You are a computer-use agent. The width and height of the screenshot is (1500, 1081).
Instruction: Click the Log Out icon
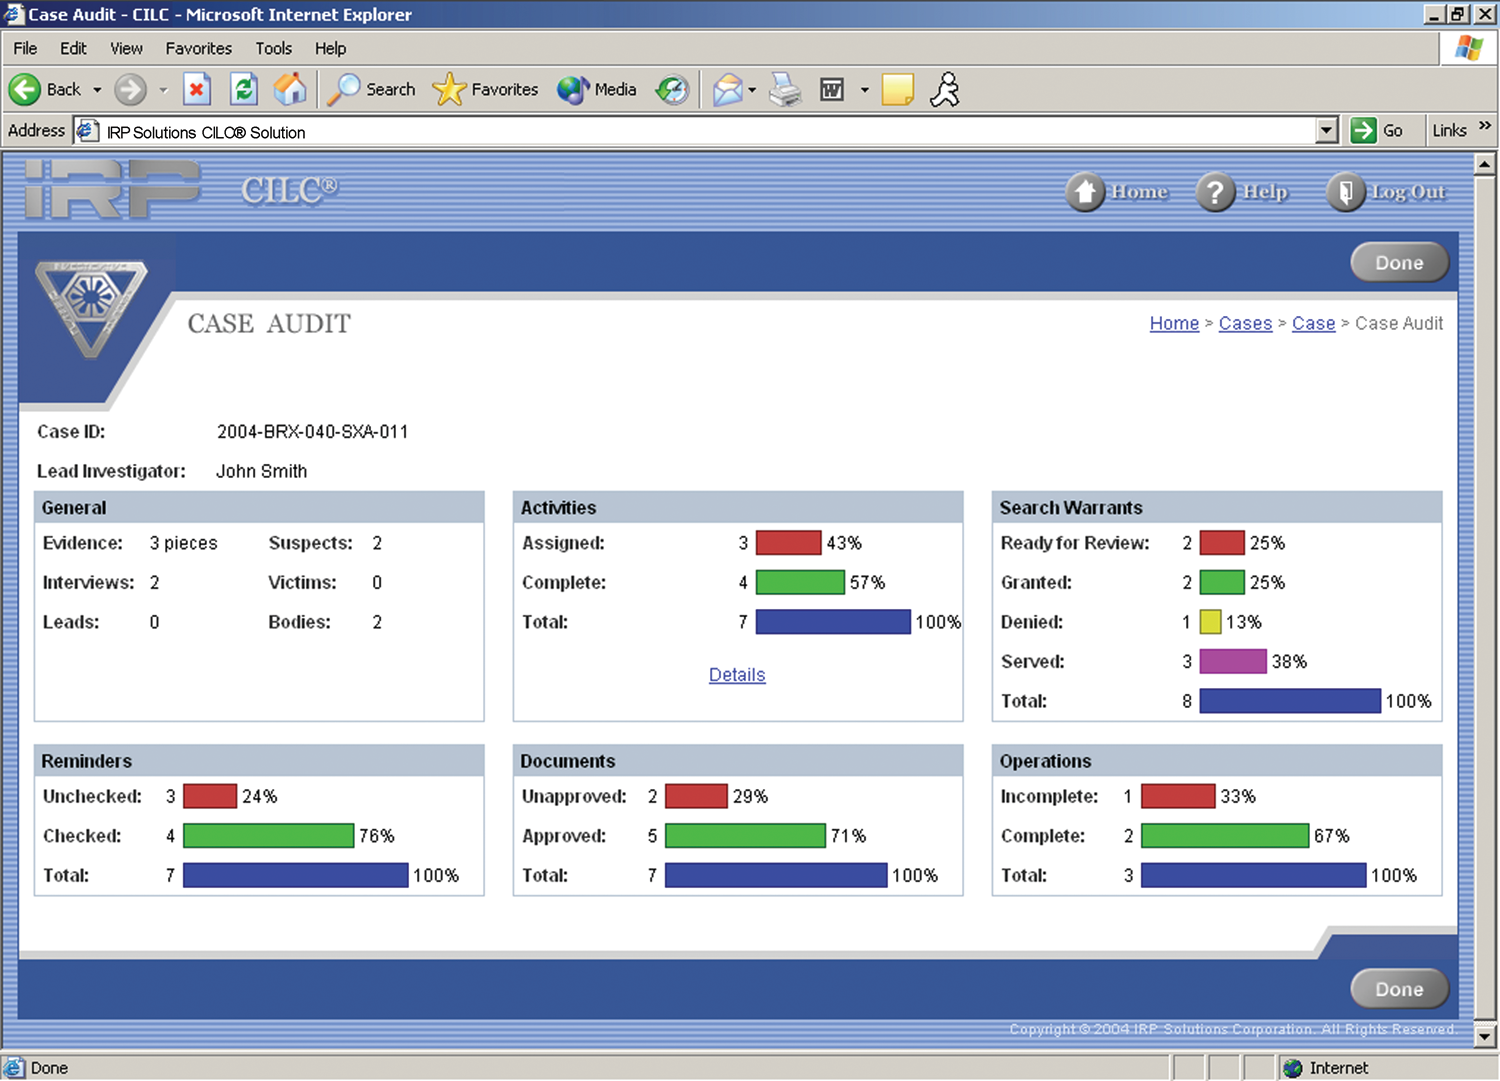(1345, 192)
